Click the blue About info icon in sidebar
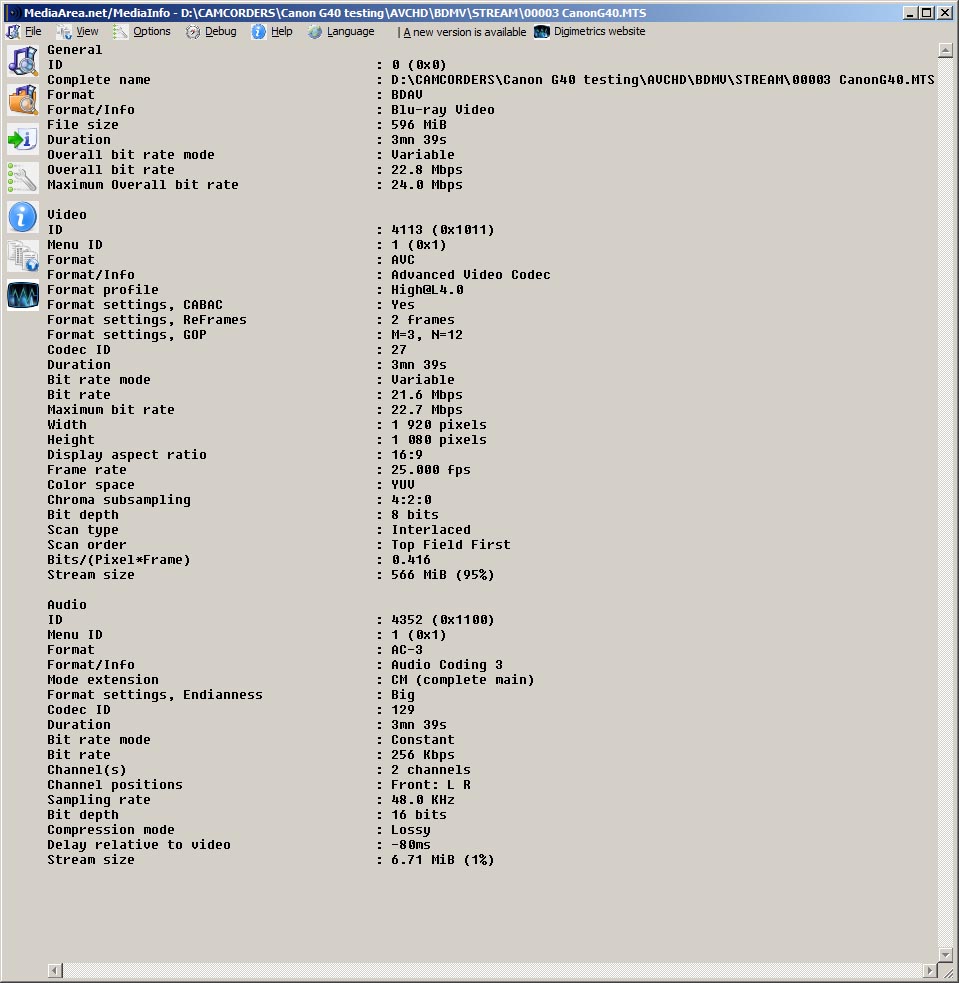This screenshot has height=983, width=959. pyautogui.click(x=23, y=217)
